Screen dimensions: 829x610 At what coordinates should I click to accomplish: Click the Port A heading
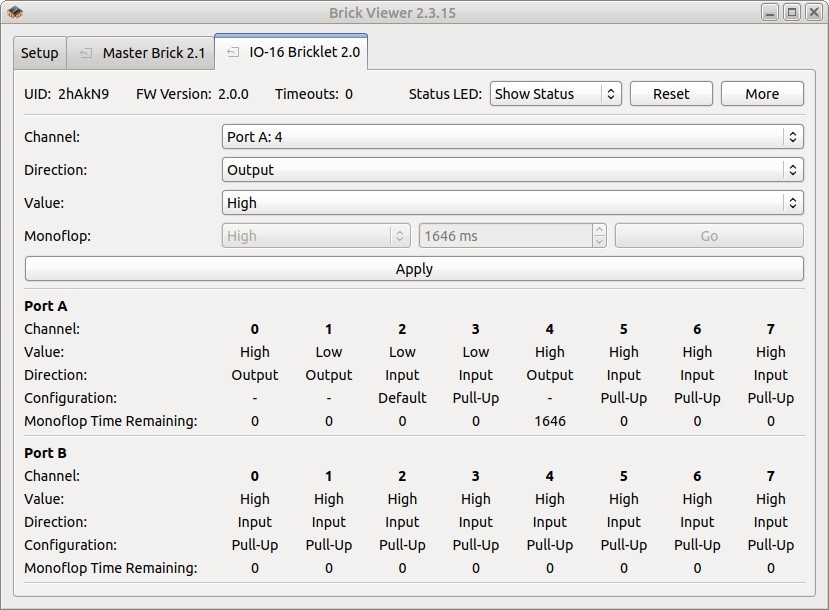45,306
